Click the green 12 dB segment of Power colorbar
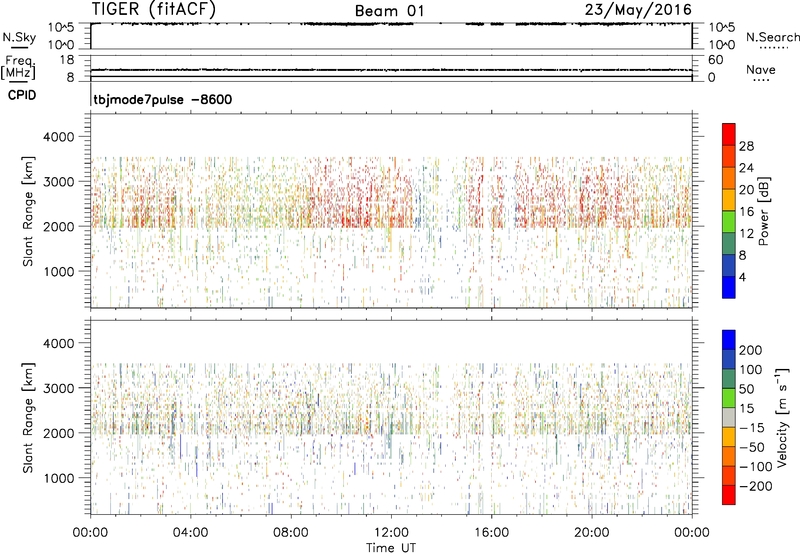 click(x=729, y=222)
